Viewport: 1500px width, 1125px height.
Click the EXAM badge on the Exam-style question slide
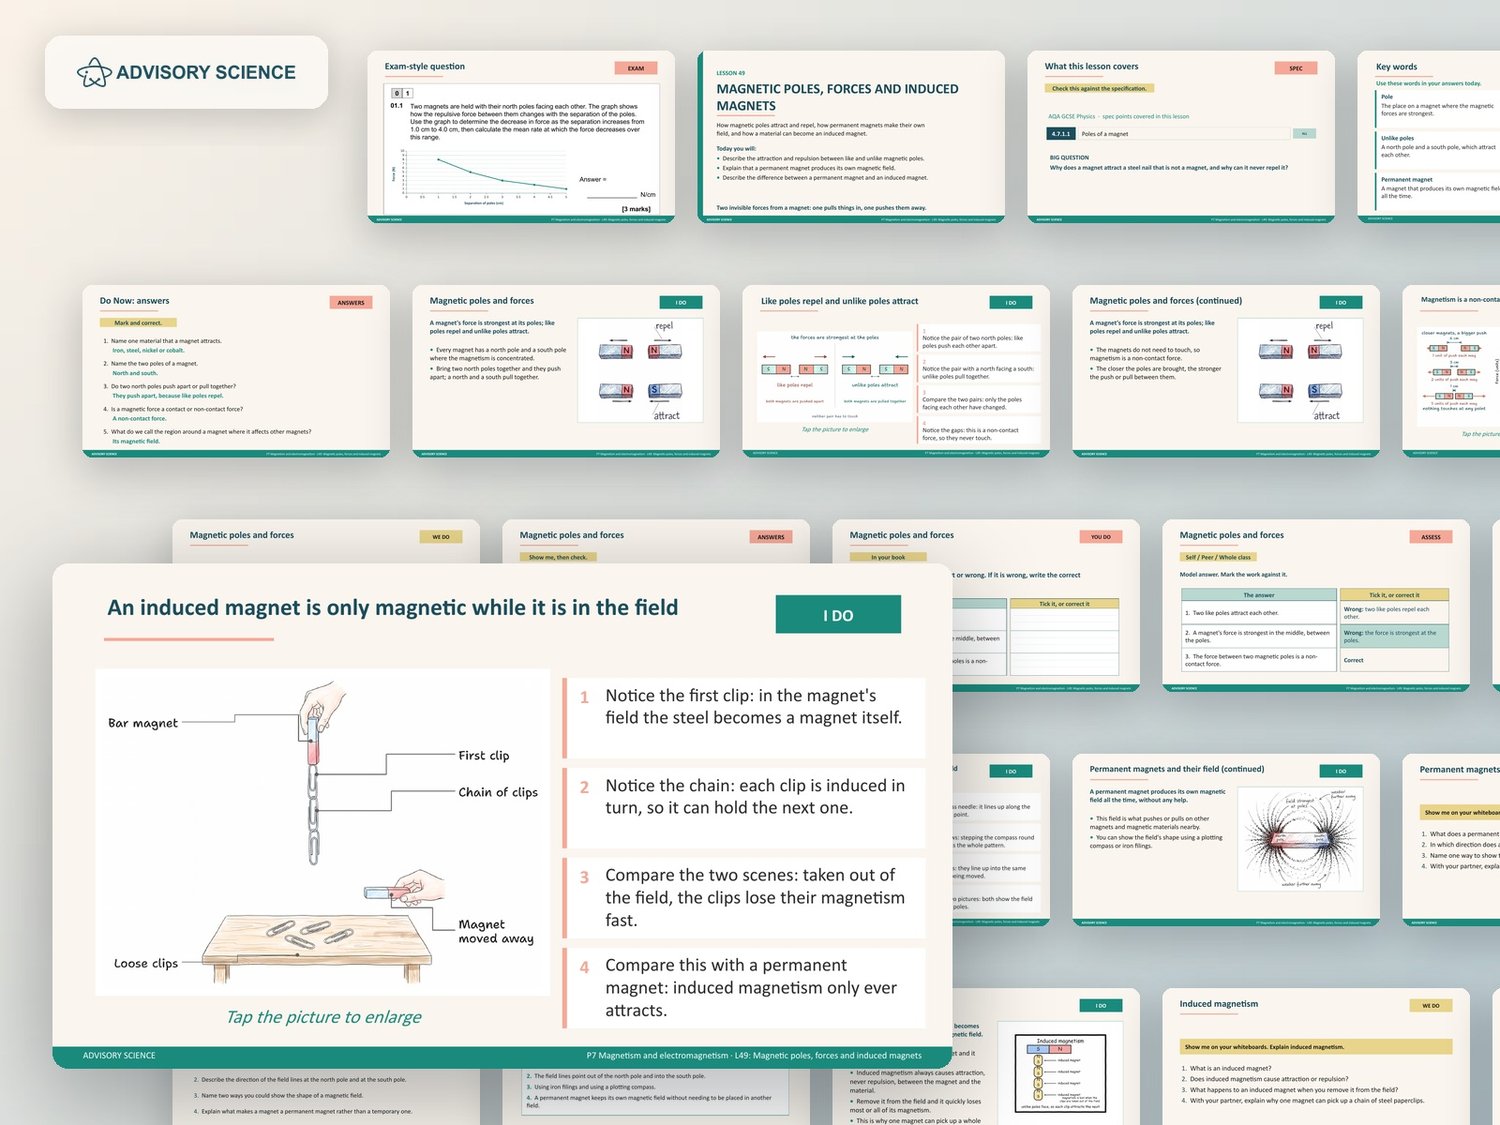tap(636, 68)
